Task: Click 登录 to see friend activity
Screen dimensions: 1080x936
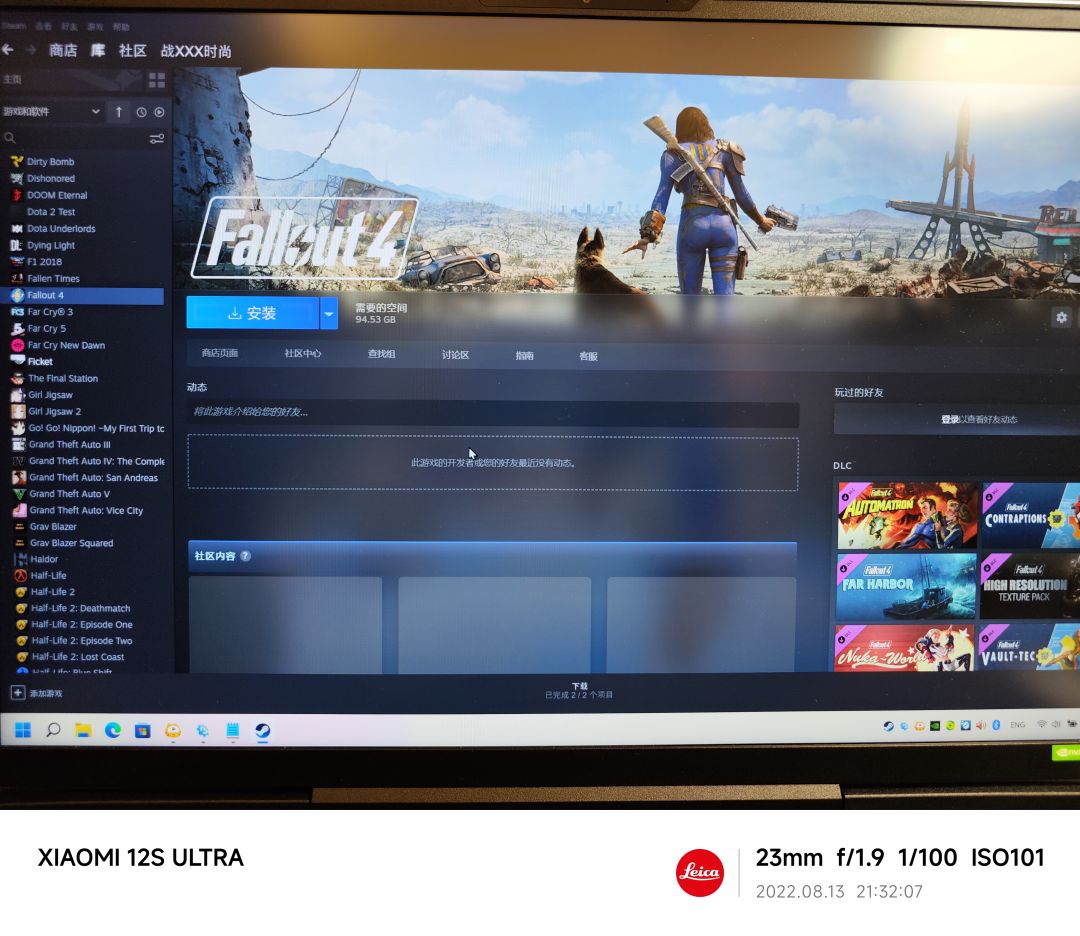Action: tap(950, 419)
